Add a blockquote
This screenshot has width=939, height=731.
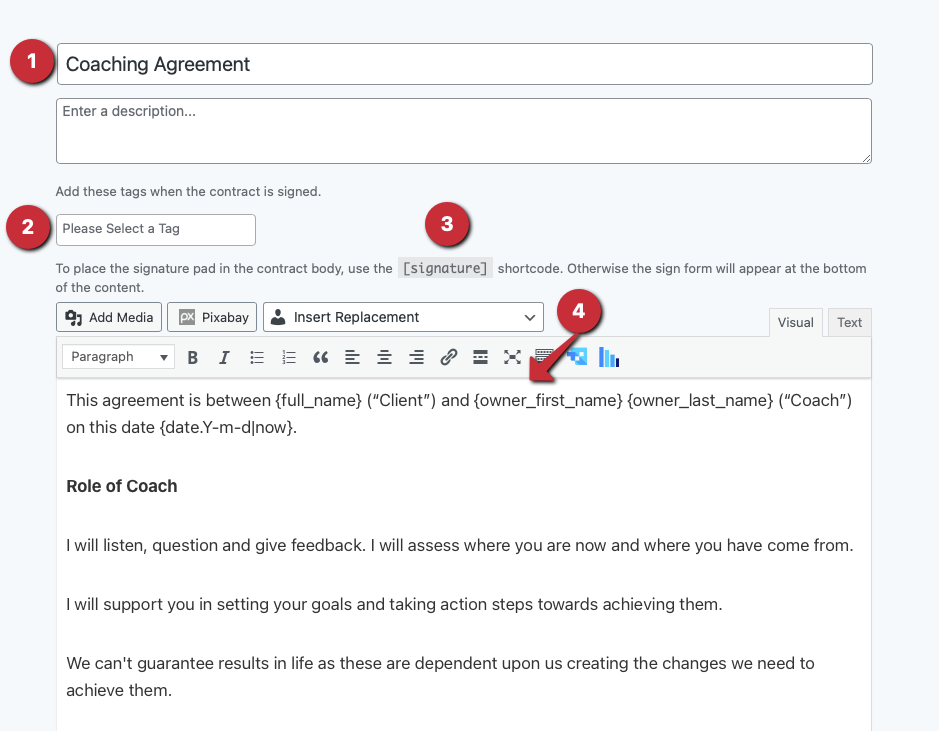(x=321, y=357)
